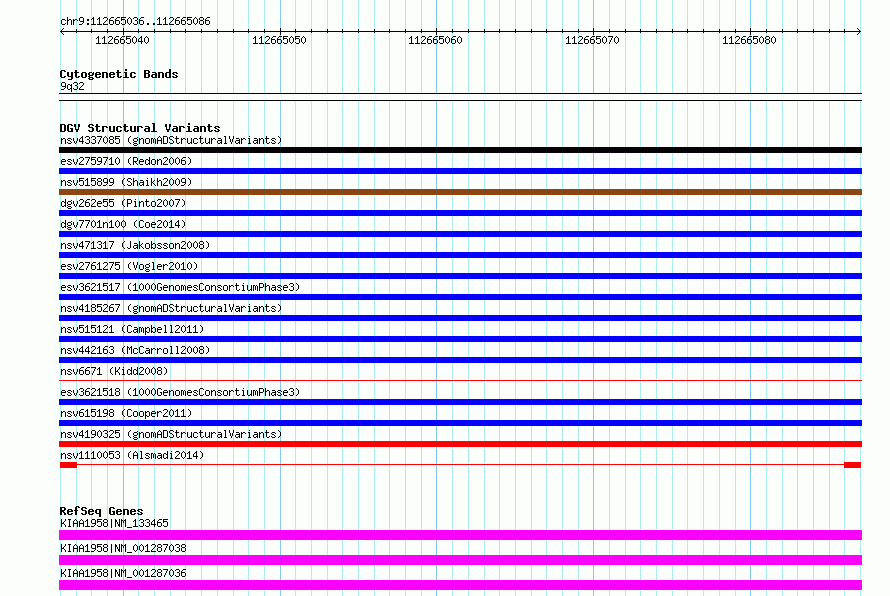
Task: Select dgv262e55 (Pinto2007) label
Action: [123, 203]
